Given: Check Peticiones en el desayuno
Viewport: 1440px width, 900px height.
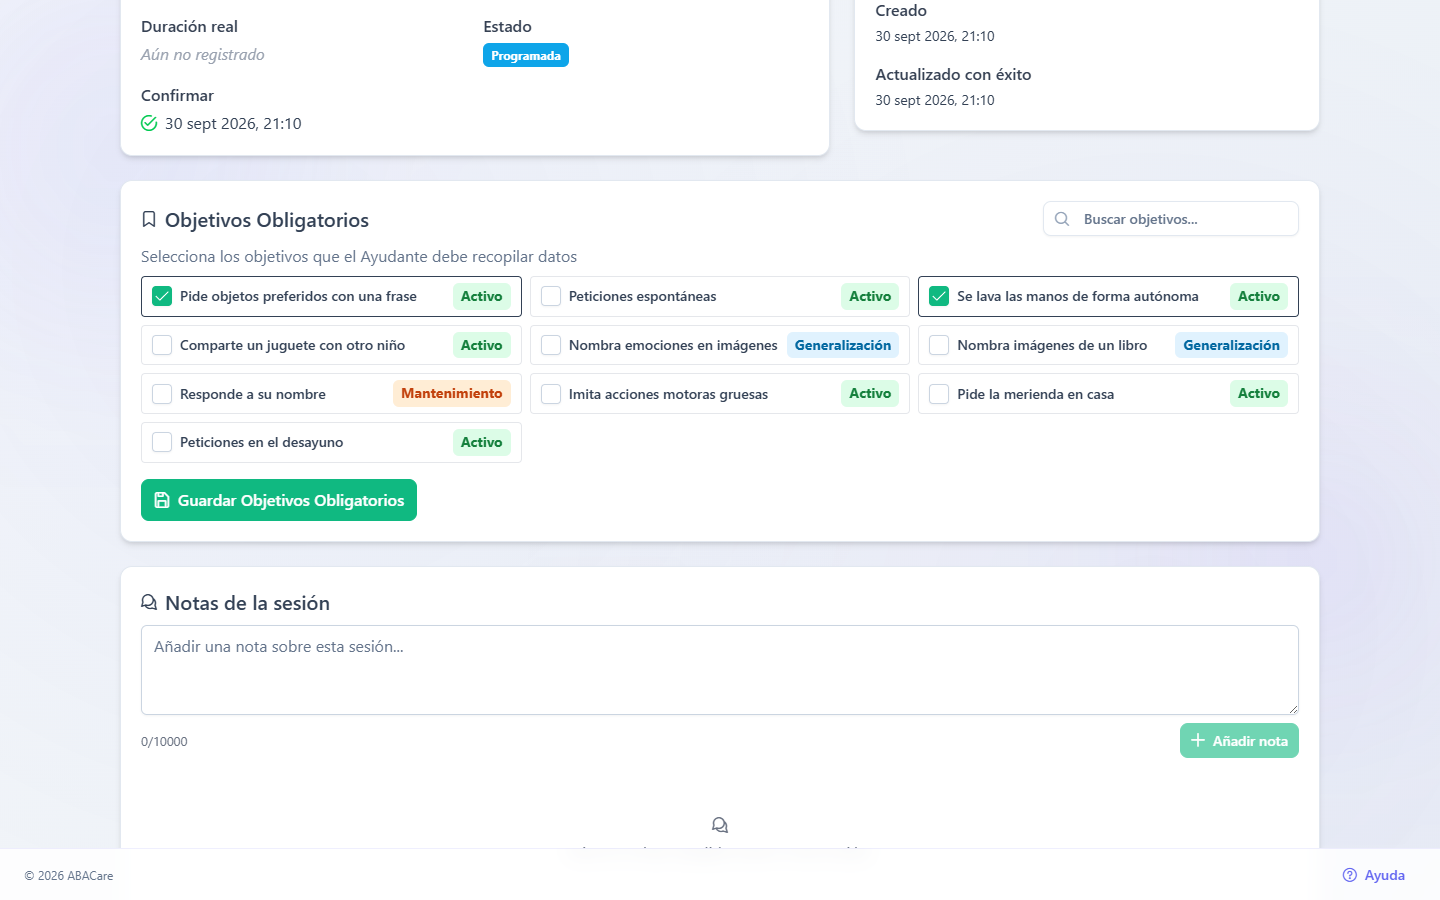Looking at the screenshot, I should pyautogui.click(x=162, y=442).
